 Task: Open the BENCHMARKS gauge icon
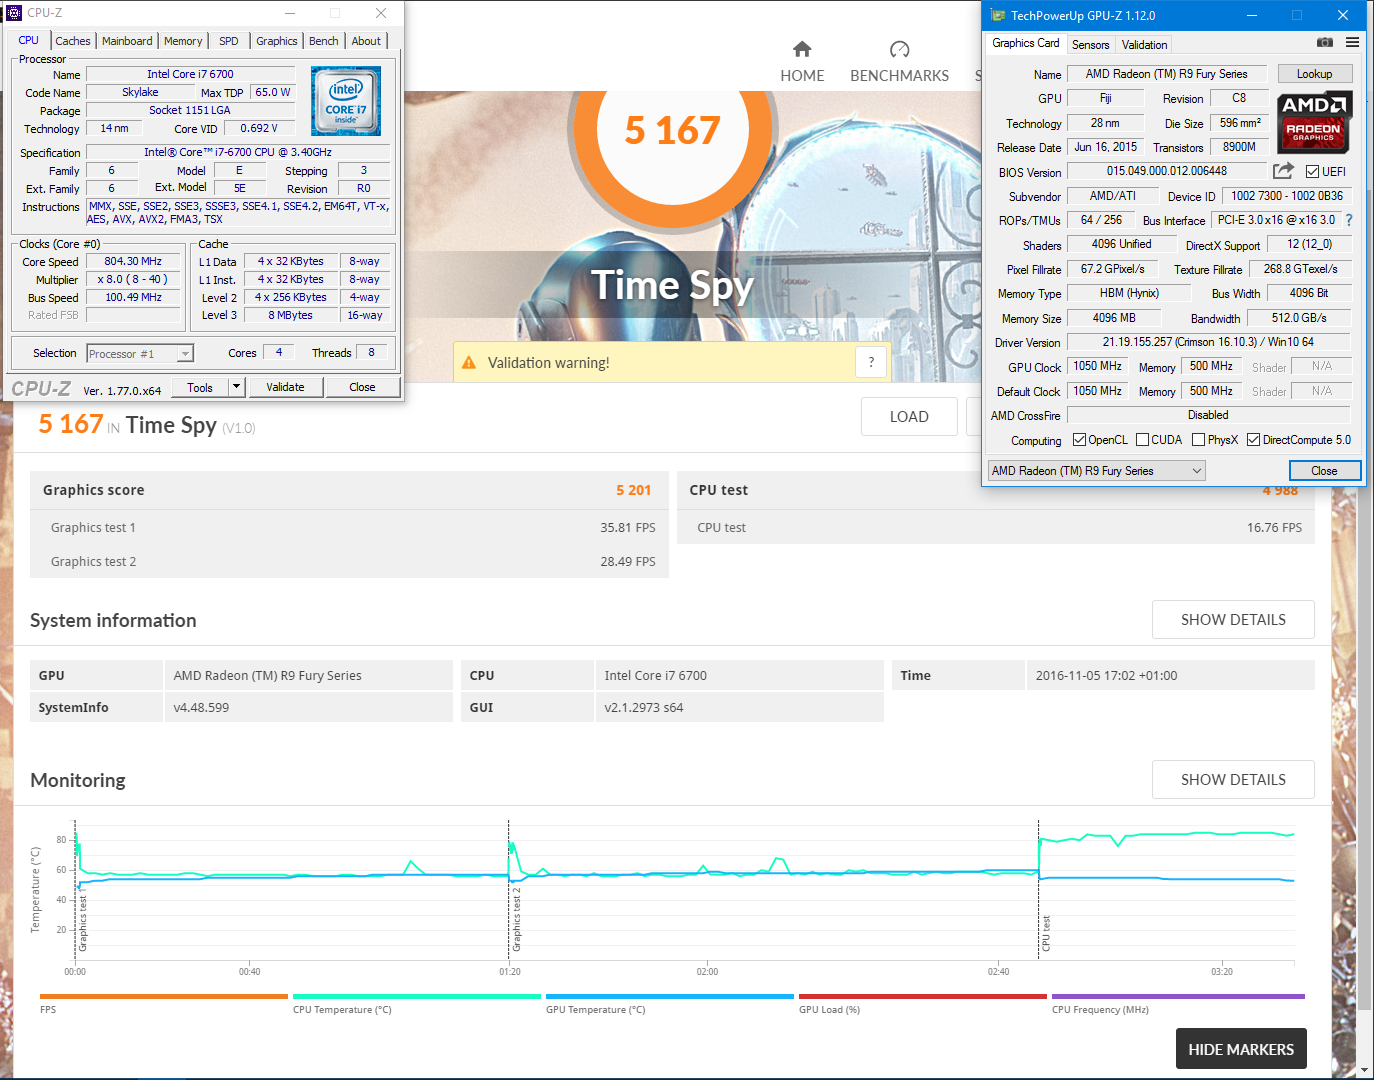coord(900,49)
